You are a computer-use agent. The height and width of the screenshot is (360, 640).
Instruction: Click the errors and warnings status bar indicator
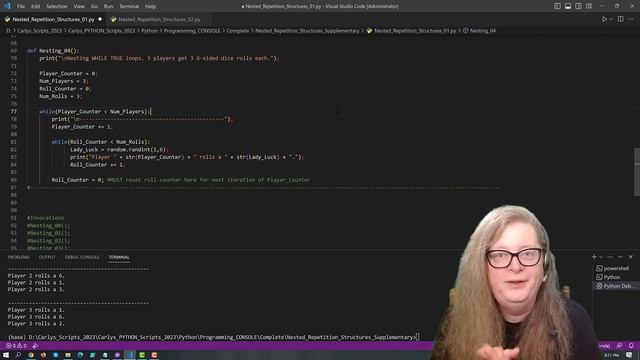[x=16, y=346]
